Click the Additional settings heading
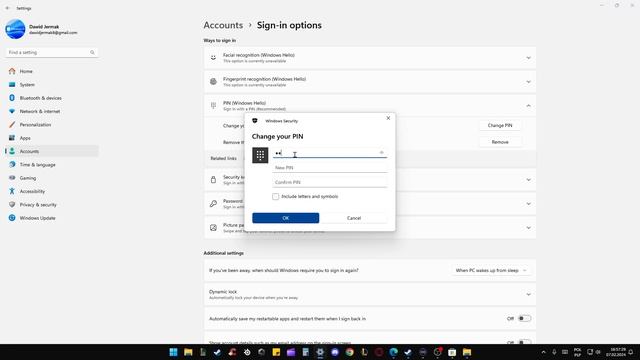The height and width of the screenshot is (360, 640). 223,253
